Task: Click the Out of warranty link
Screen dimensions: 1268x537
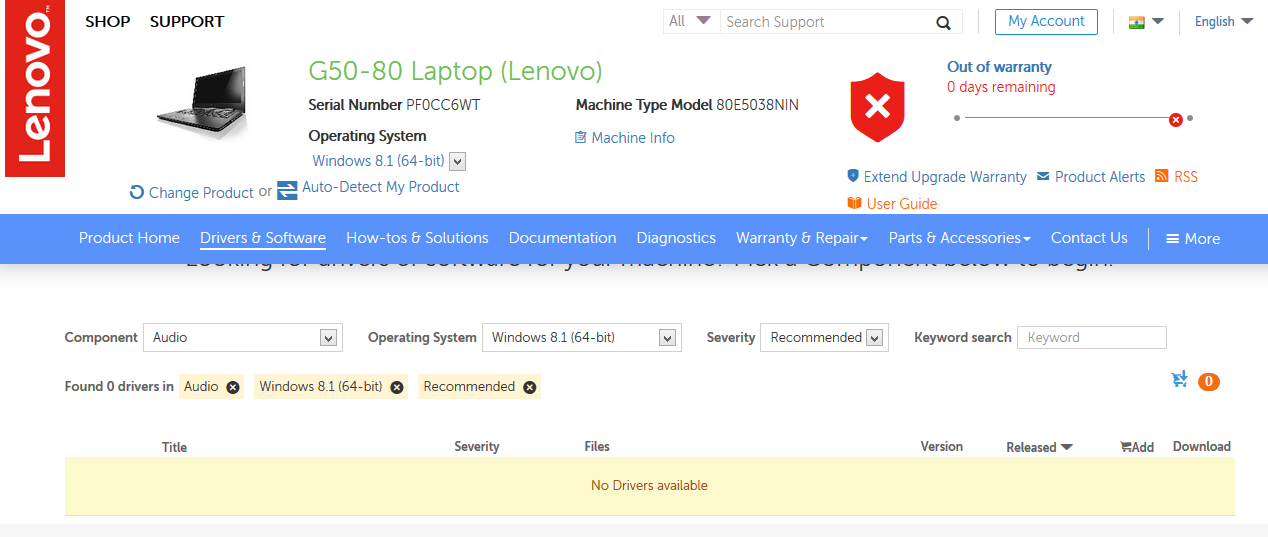Action: [x=999, y=67]
